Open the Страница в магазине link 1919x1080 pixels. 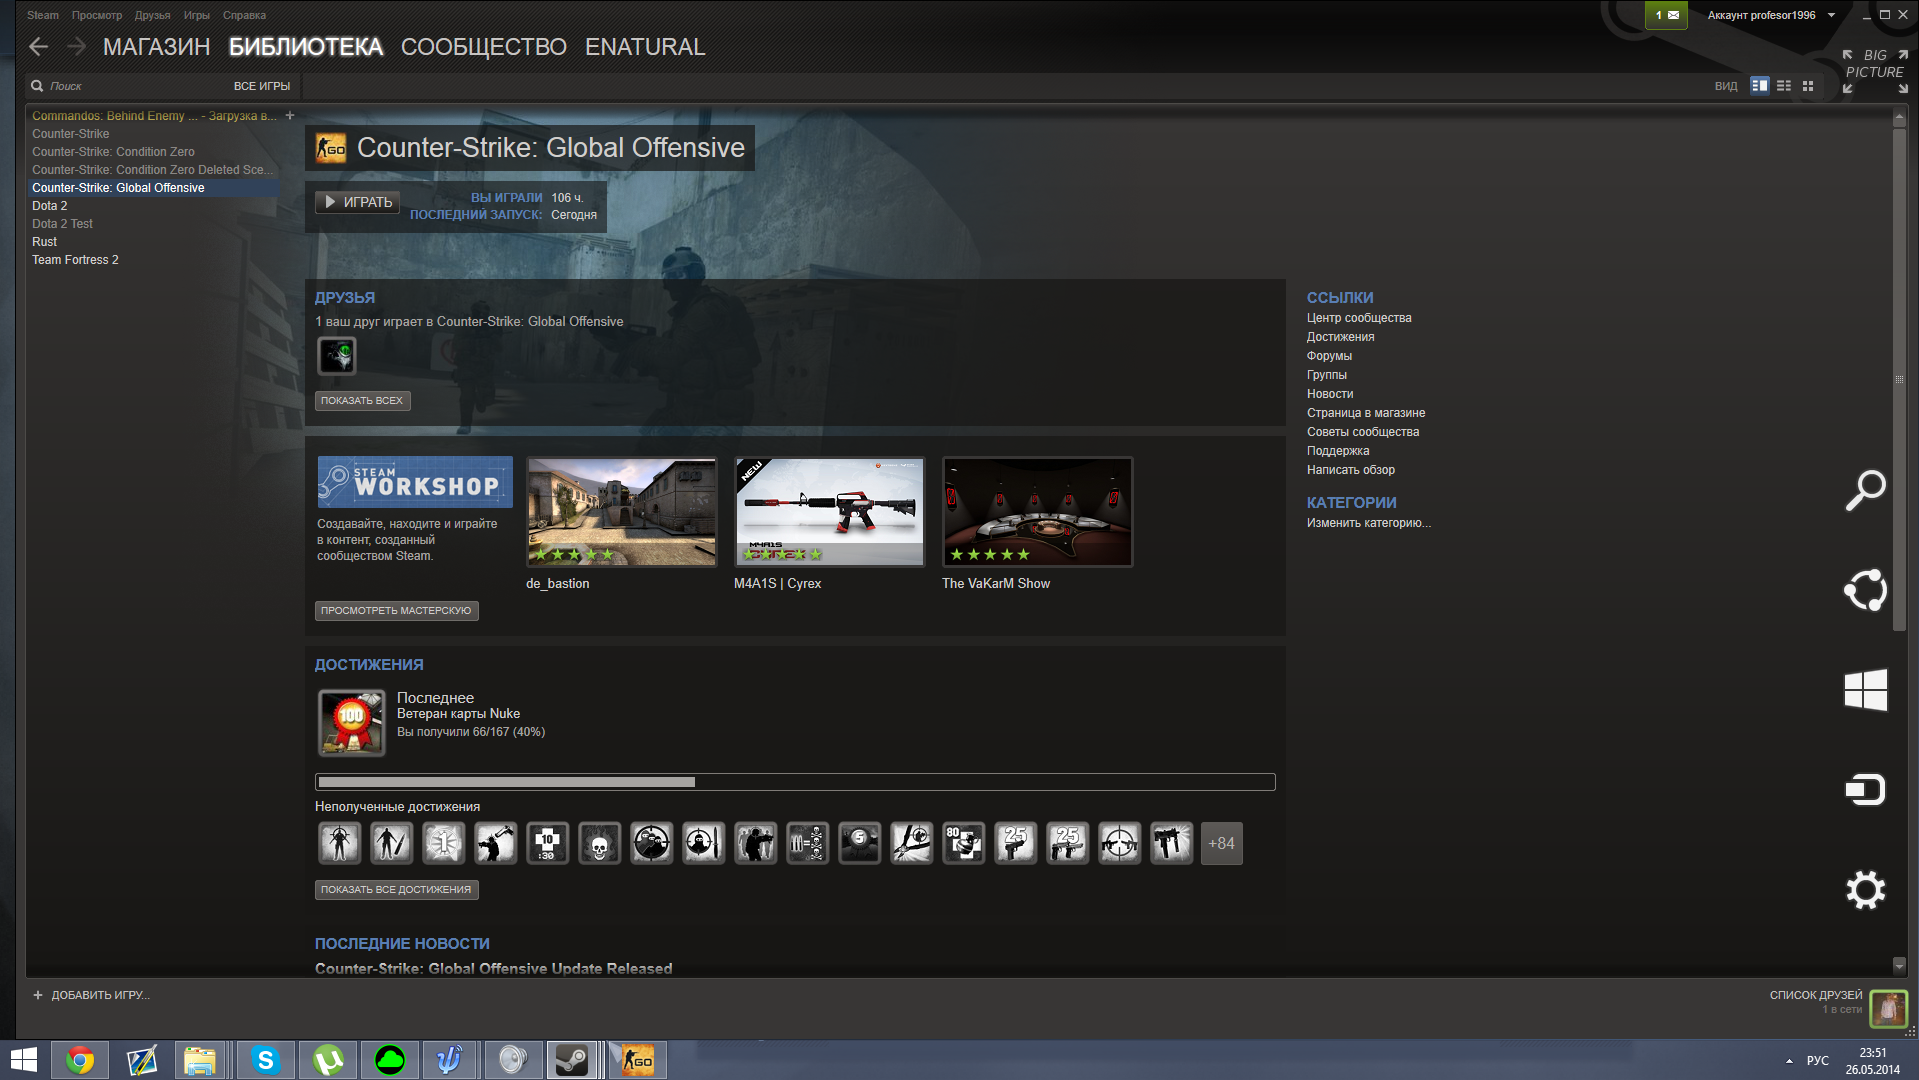point(1366,413)
